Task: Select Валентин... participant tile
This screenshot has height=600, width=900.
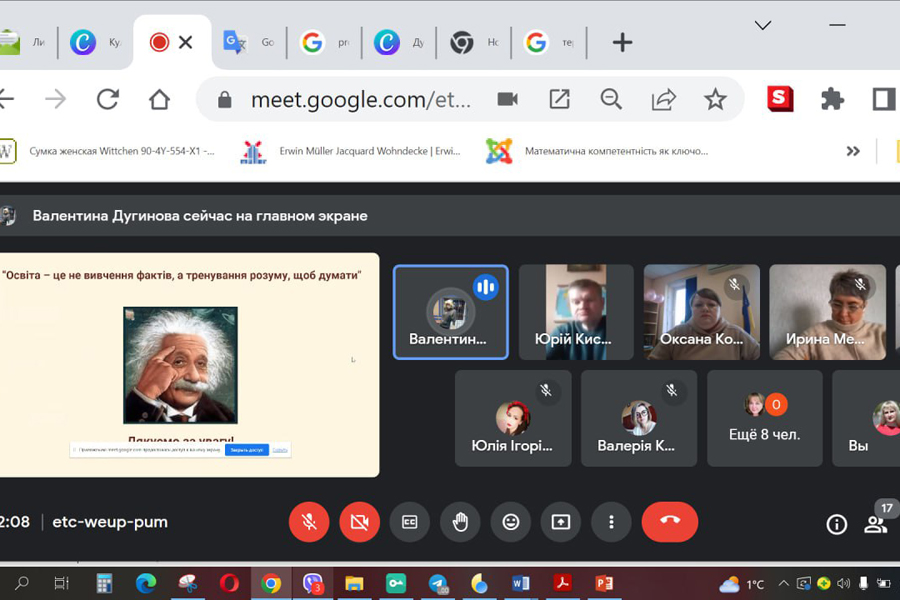Action: click(x=451, y=312)
